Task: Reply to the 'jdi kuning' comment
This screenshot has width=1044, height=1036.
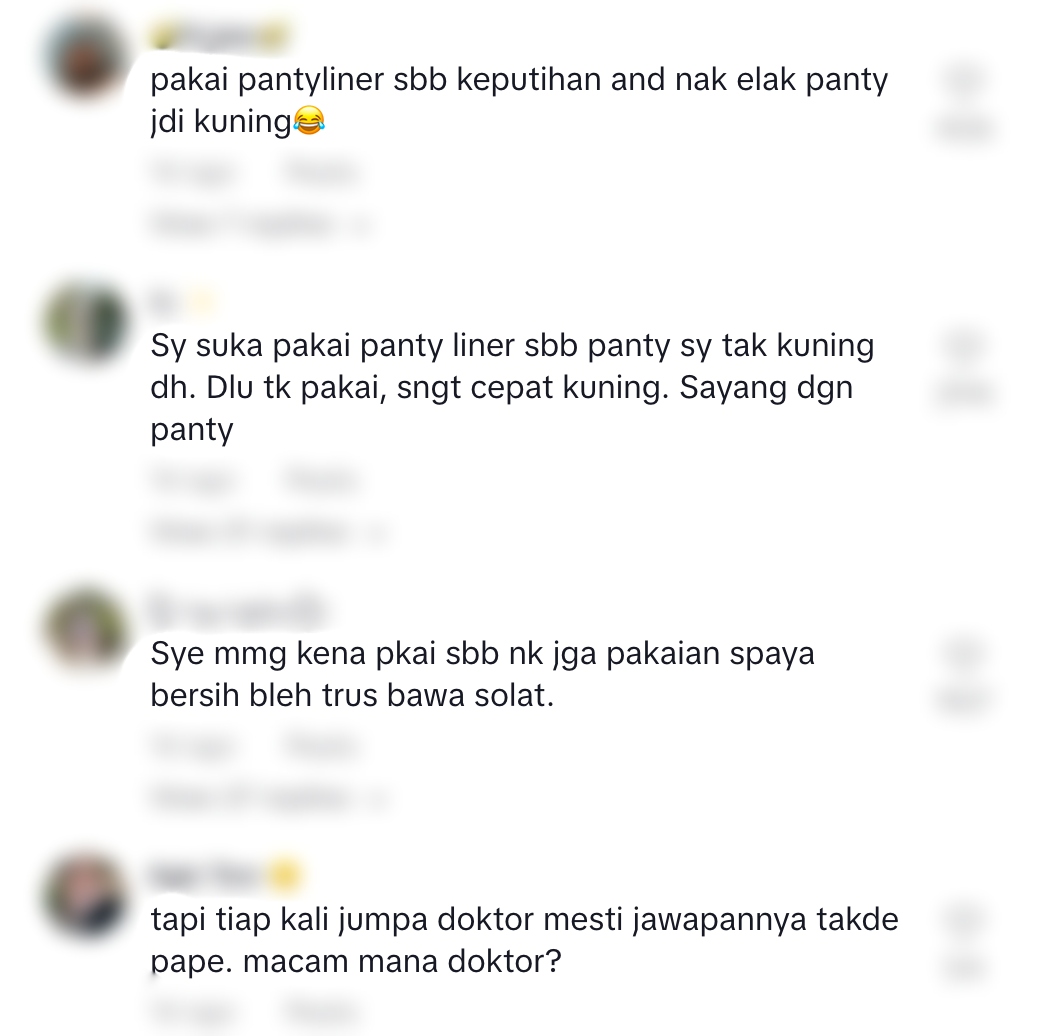Action: click(322, 172)
